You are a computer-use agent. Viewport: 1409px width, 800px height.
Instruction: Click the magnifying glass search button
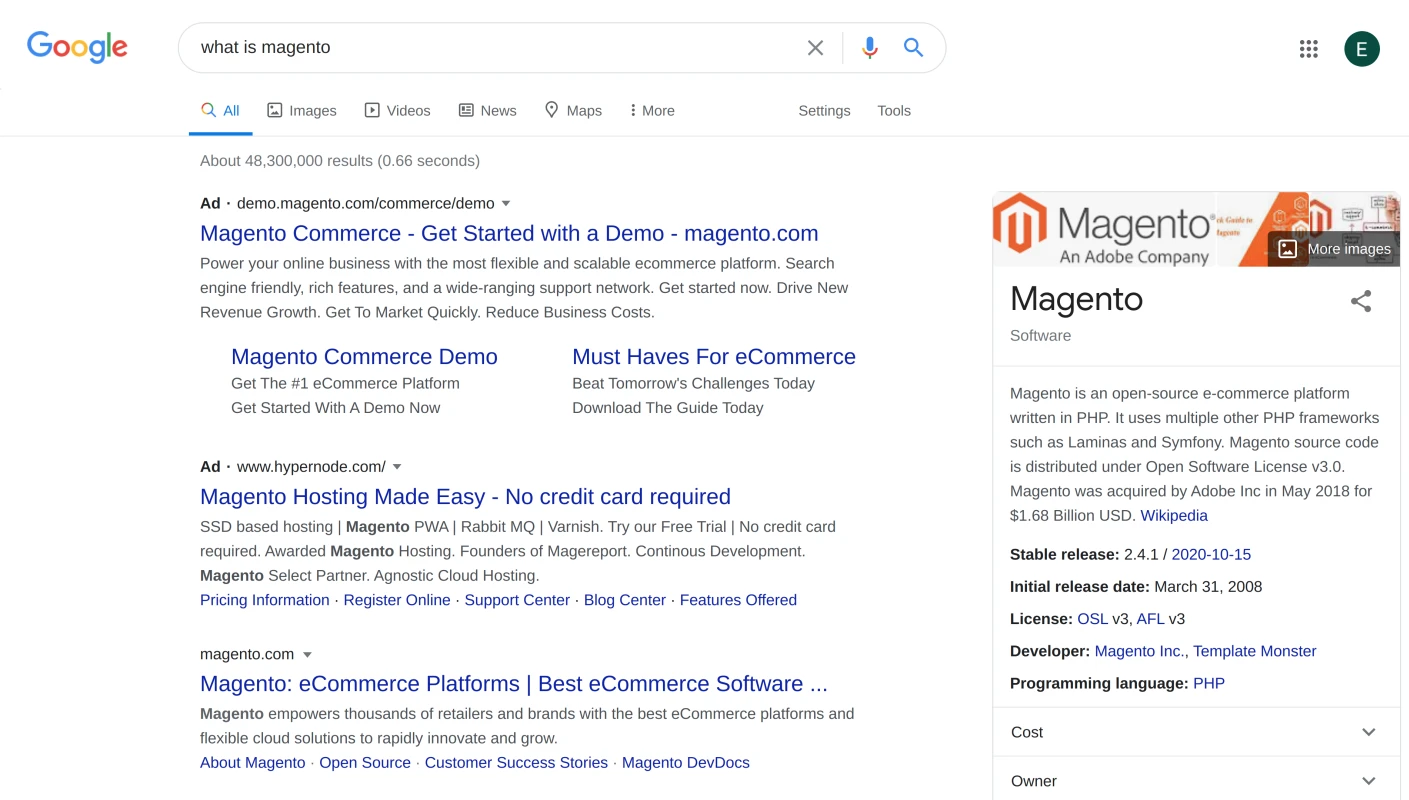pyautogui.click(x=913, y=48)
